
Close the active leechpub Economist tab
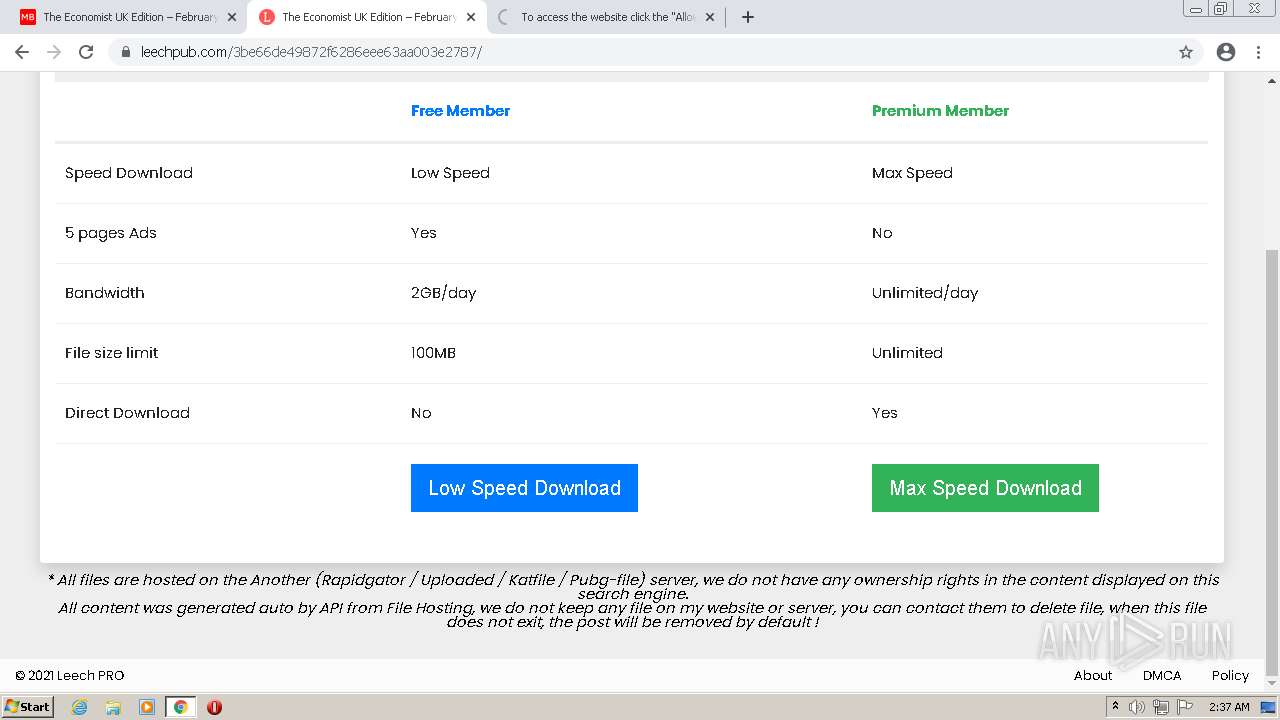coord(471,17)
